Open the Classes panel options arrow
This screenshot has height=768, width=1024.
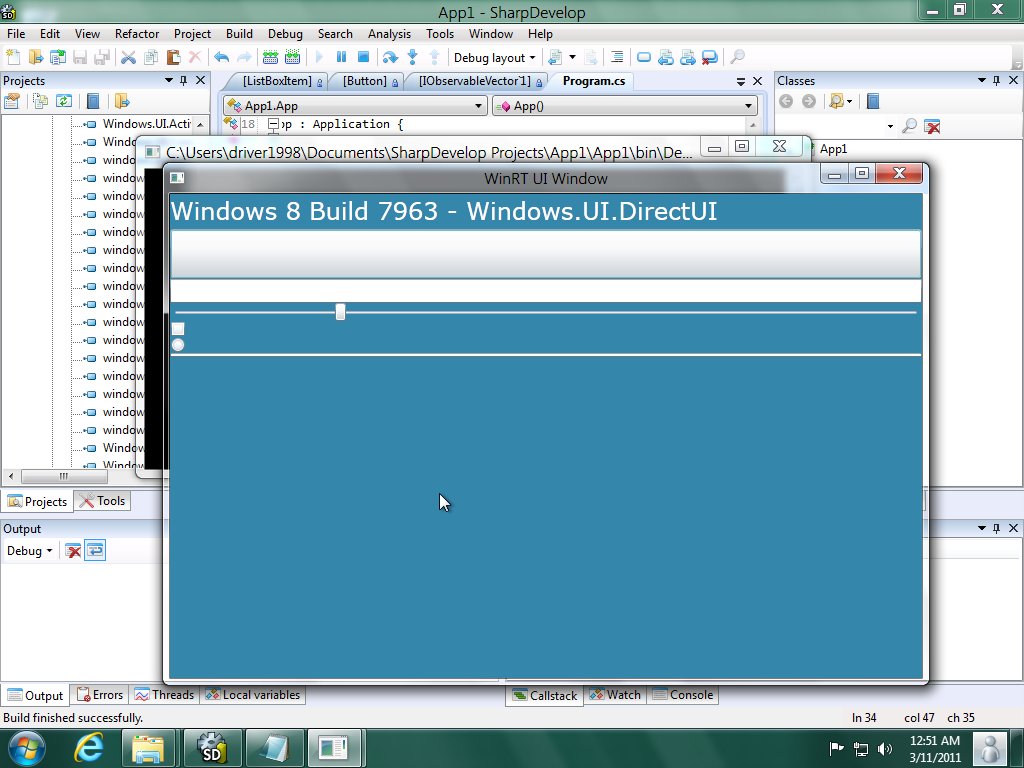(x=982, y=80)
